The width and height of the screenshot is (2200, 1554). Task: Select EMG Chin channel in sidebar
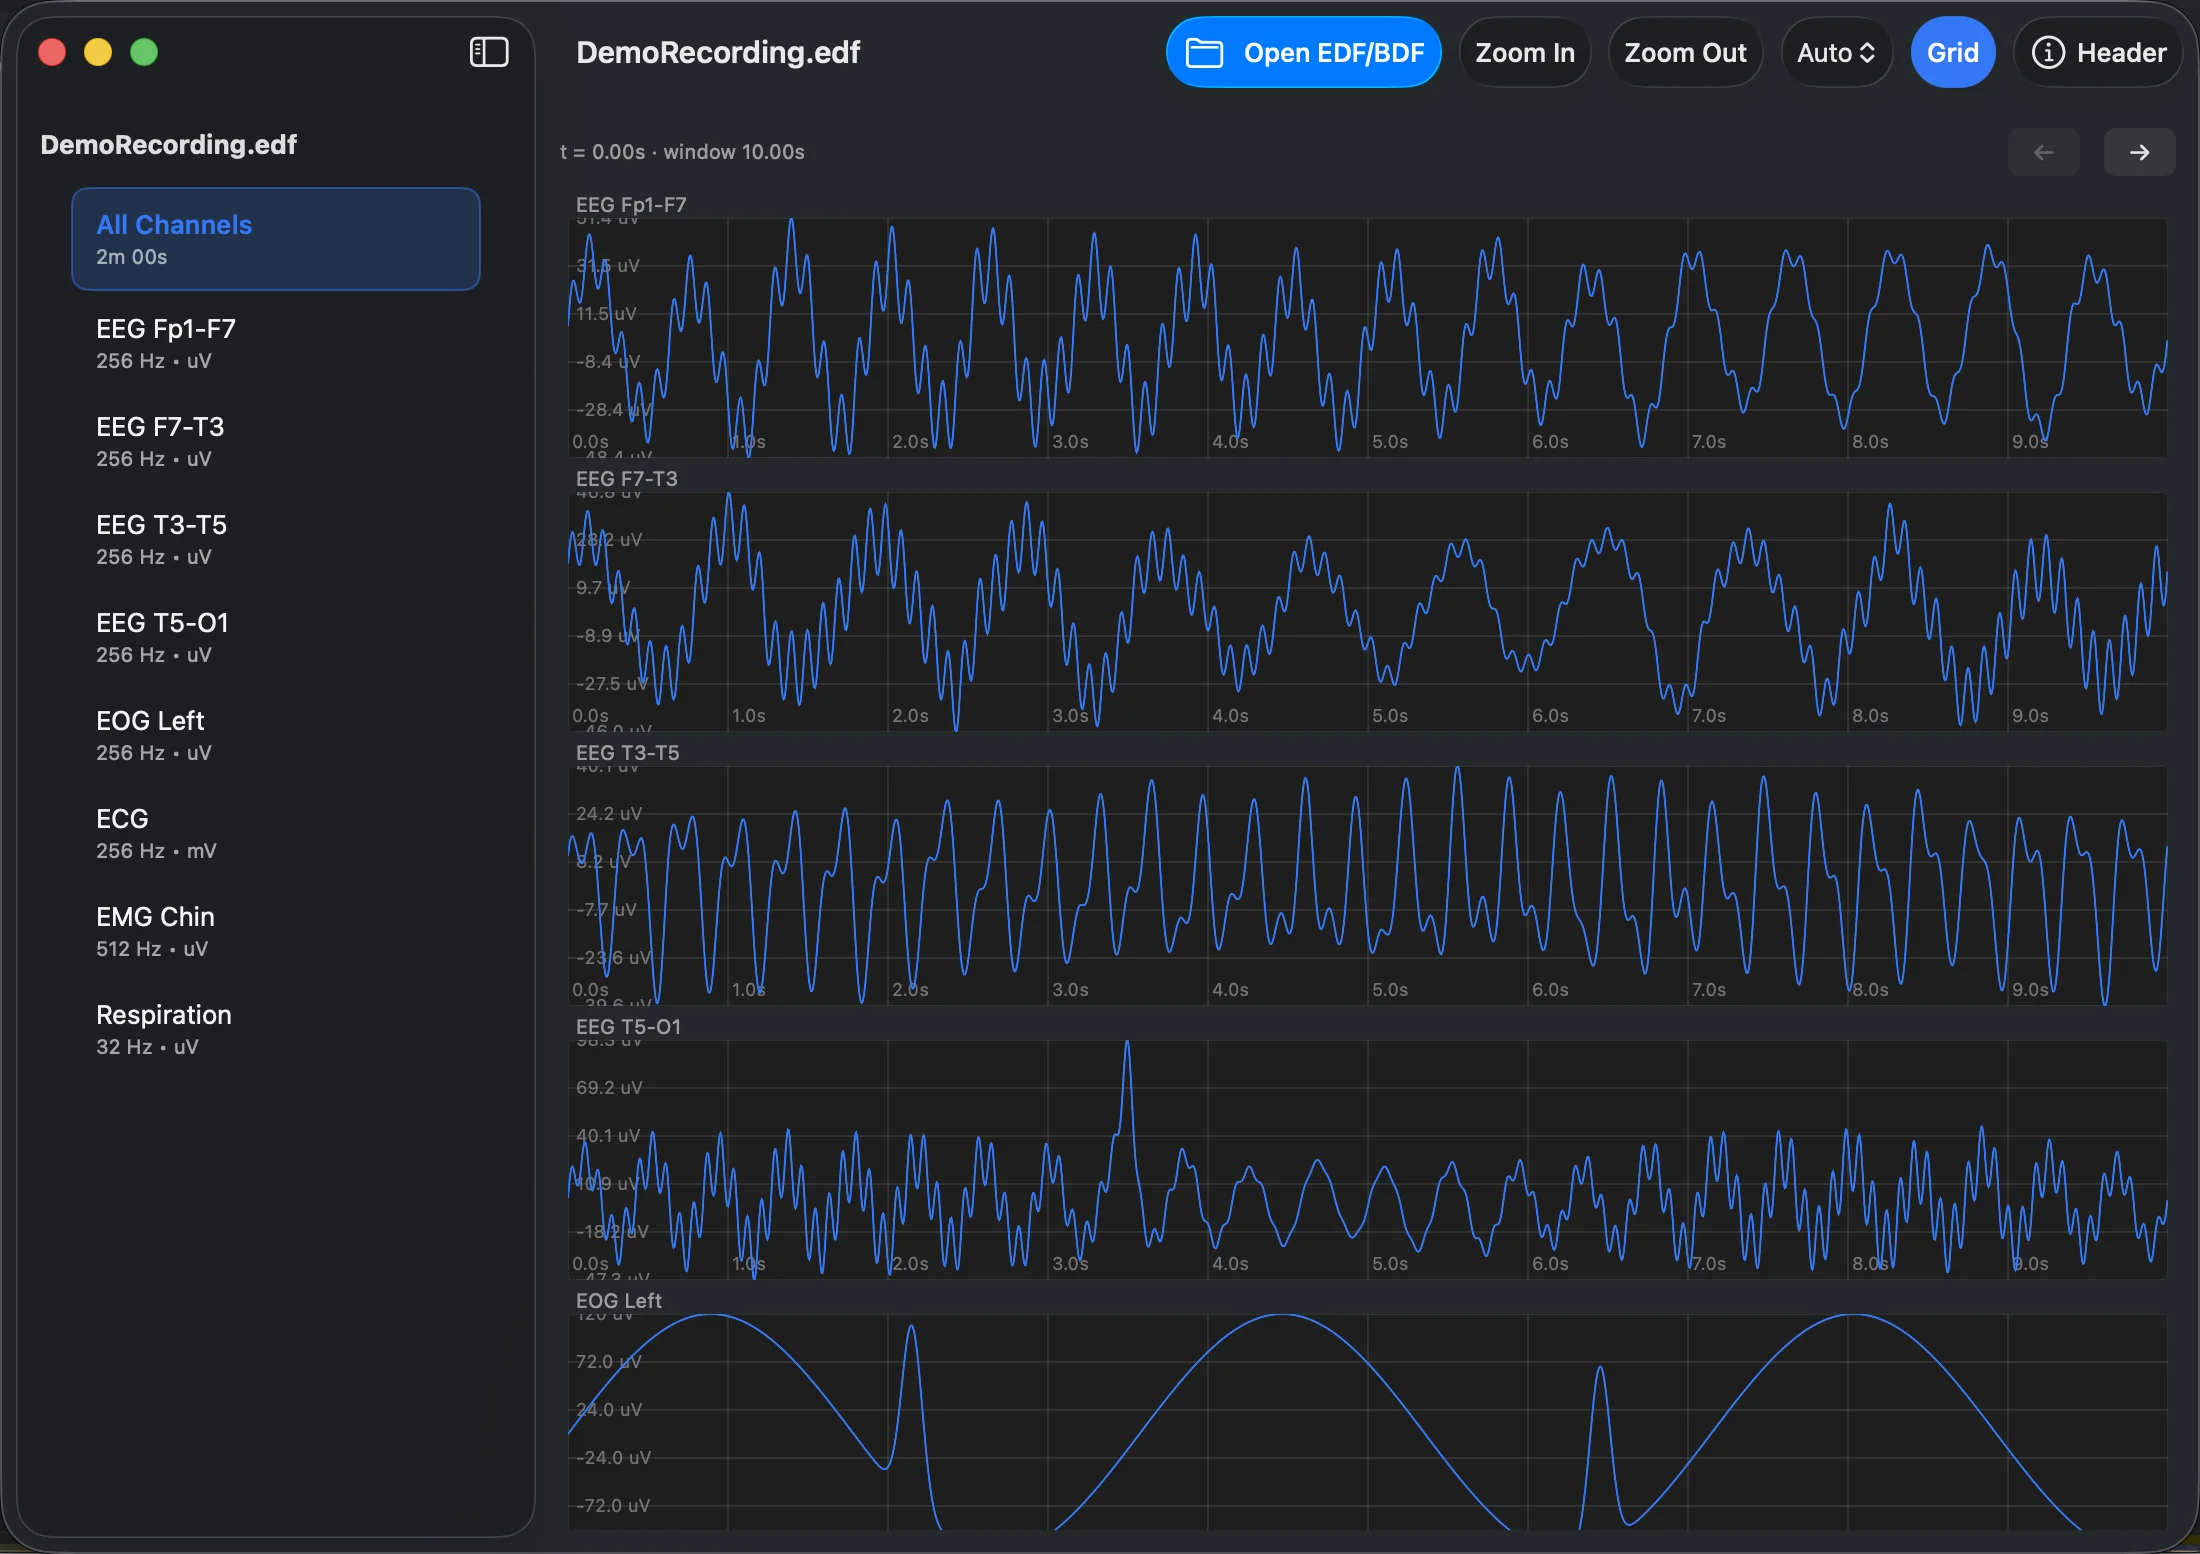coord(276,931)
